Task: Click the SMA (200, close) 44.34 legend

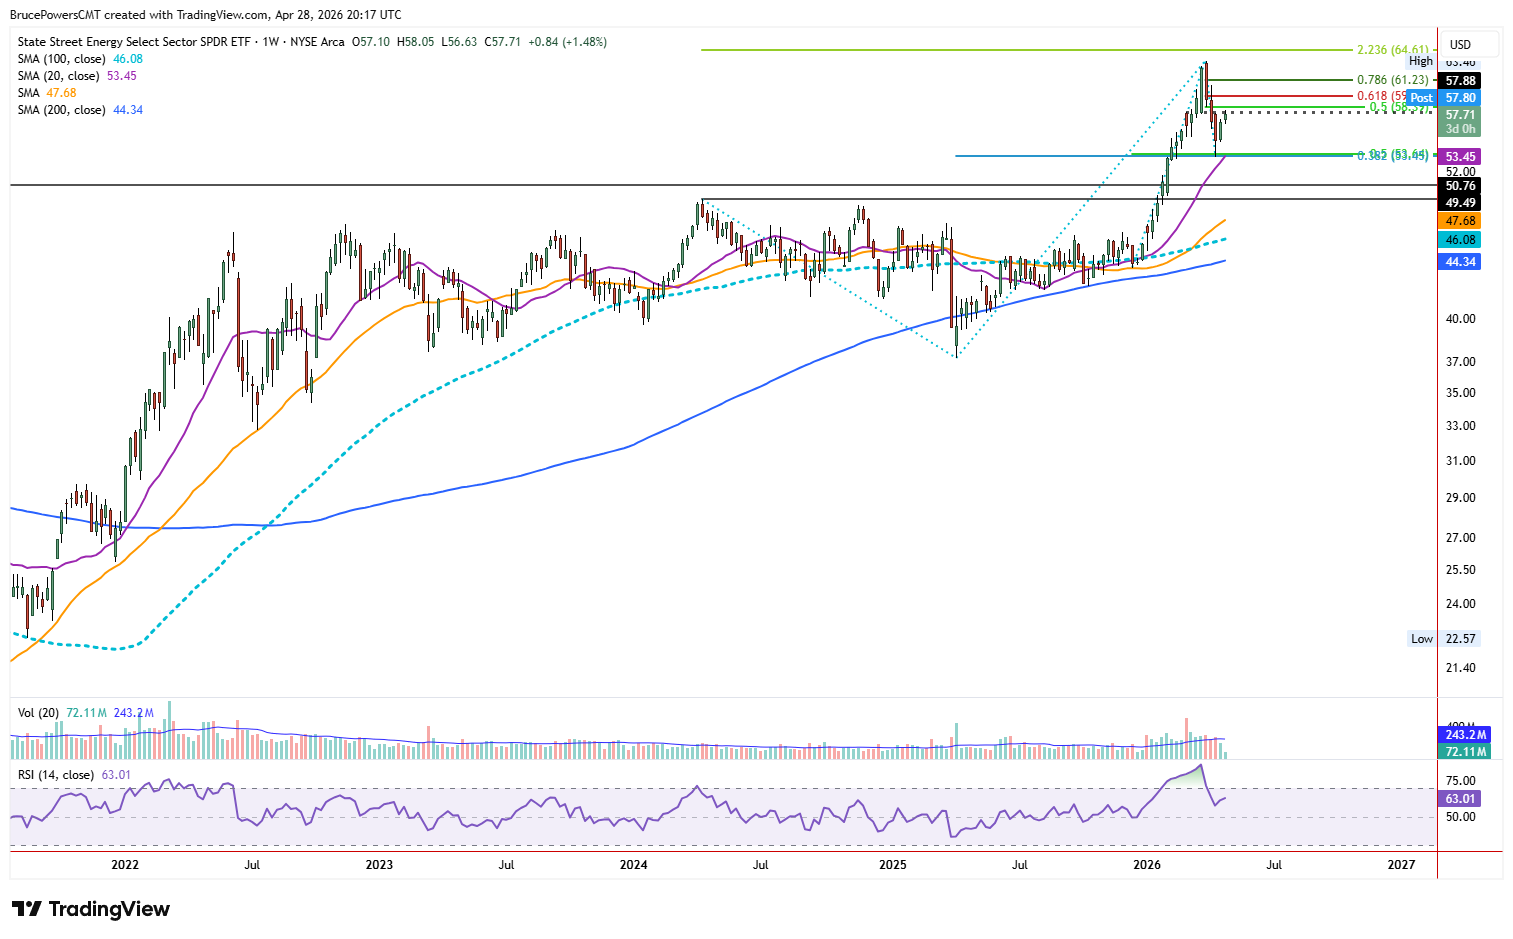Action: point(80,110)
